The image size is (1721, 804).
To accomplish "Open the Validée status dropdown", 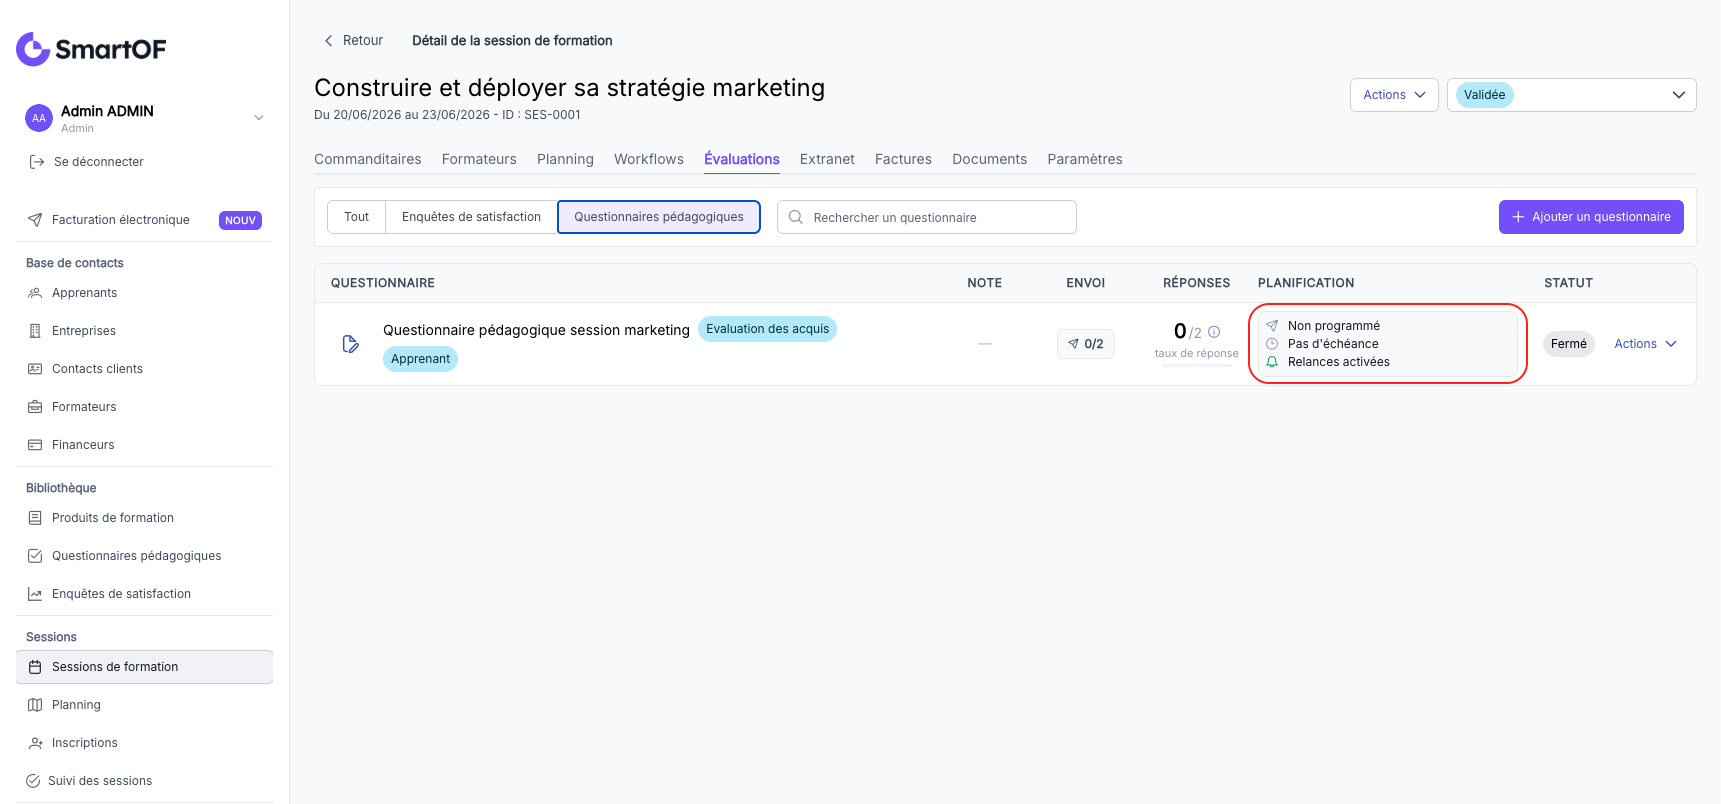I will click(1571, 95).
